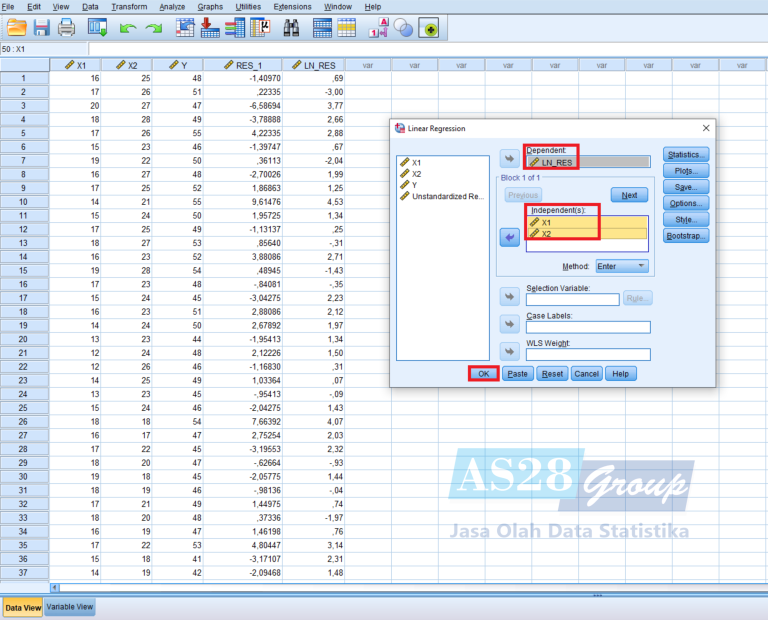Click the Value Labels toolbar icon
The width and height of the screenshot is (768, 620).
(380, 29)
